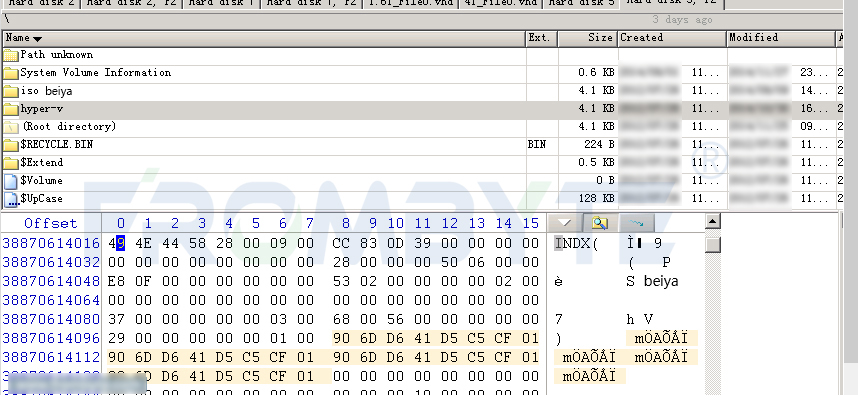Sort by the Created column header
Image resolution: width=858 pixels, height=395 pixels.
672,38
